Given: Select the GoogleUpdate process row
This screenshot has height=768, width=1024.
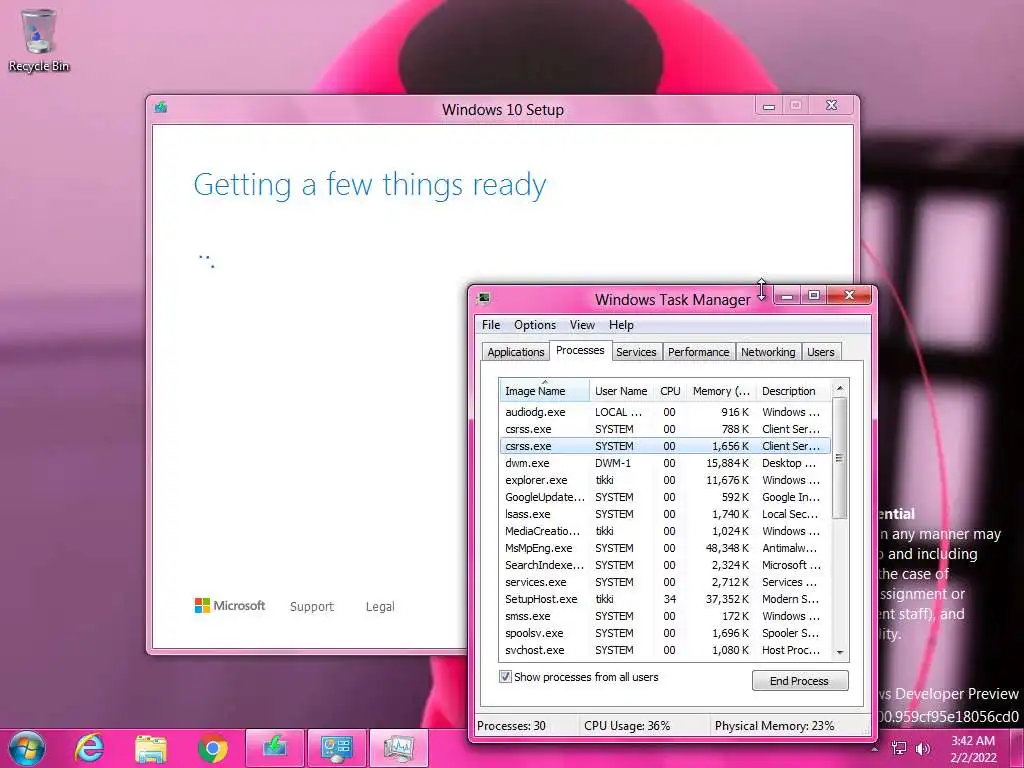Looking at the screenshot, I should tap(665, 497).
